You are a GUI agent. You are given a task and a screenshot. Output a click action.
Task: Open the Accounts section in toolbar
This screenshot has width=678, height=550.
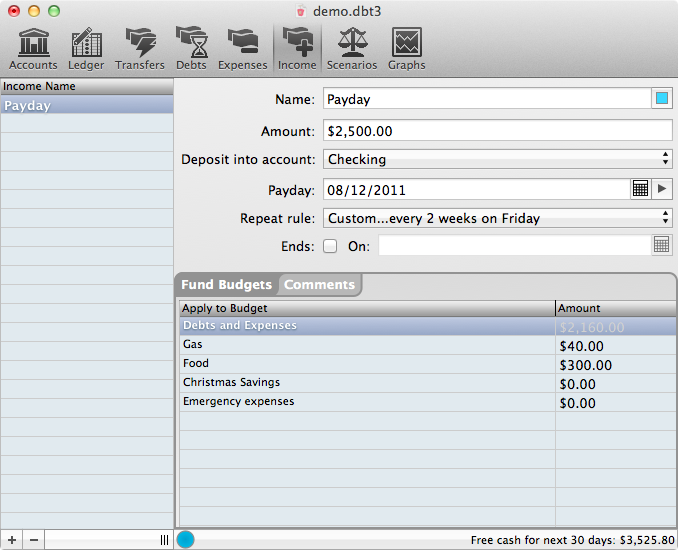[x=33, y=48]
